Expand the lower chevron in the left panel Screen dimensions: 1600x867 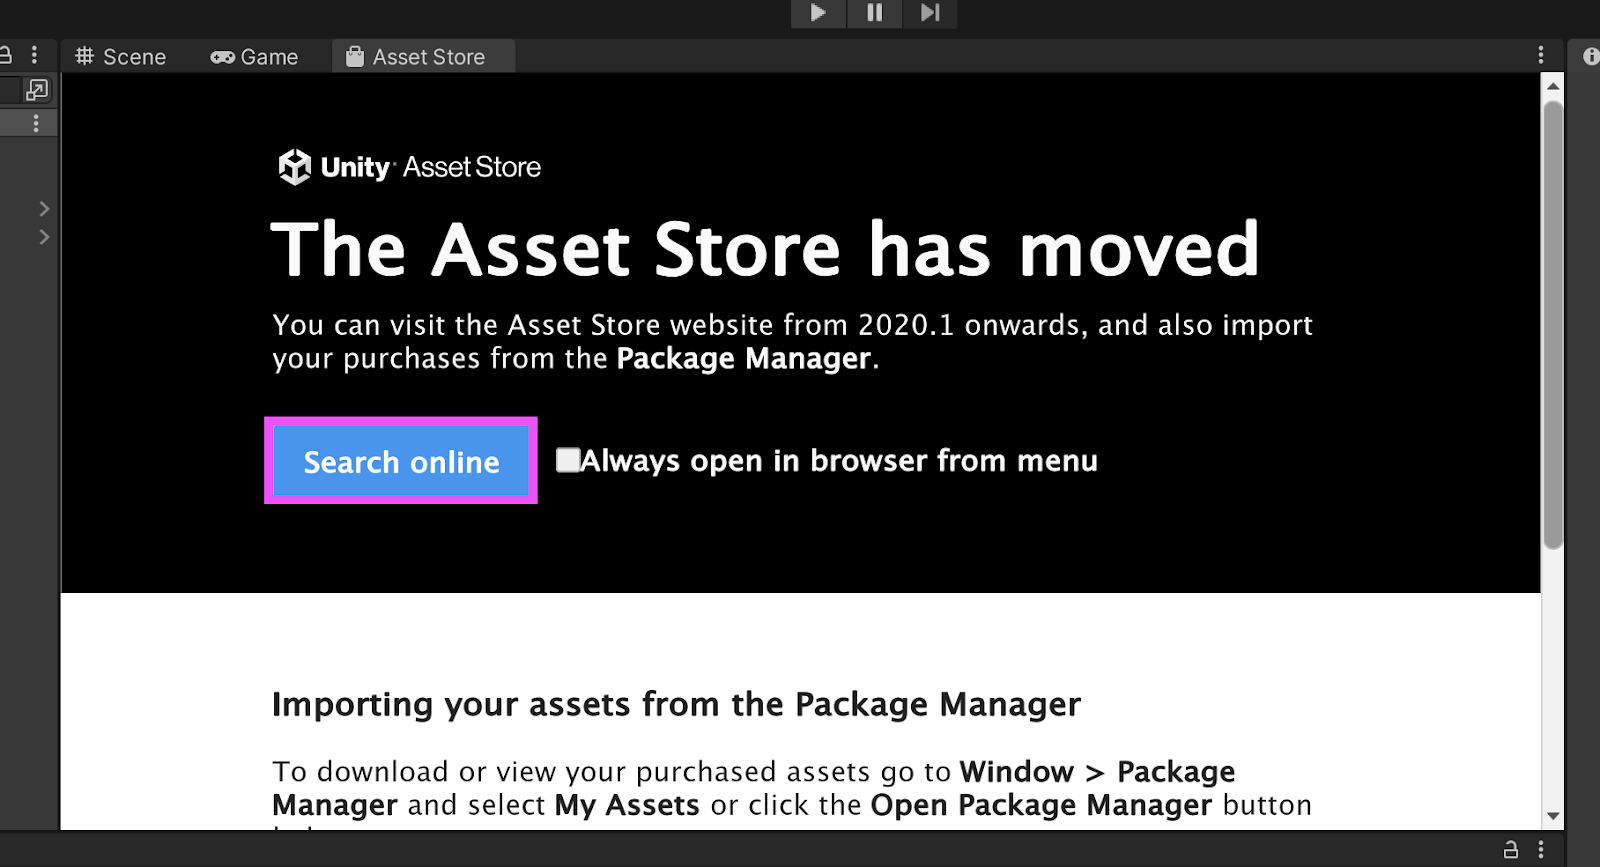pyautogui.click(x=44, y=237)
